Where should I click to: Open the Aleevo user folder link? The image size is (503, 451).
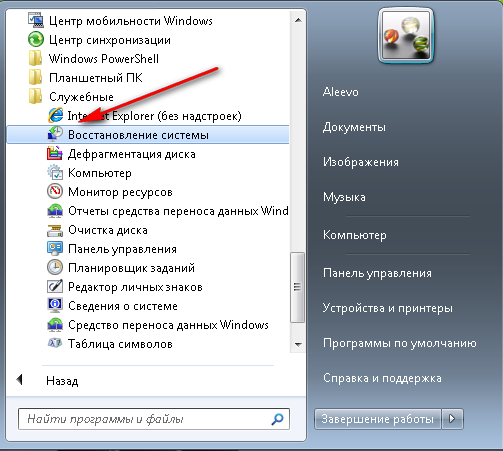[341, 92]
